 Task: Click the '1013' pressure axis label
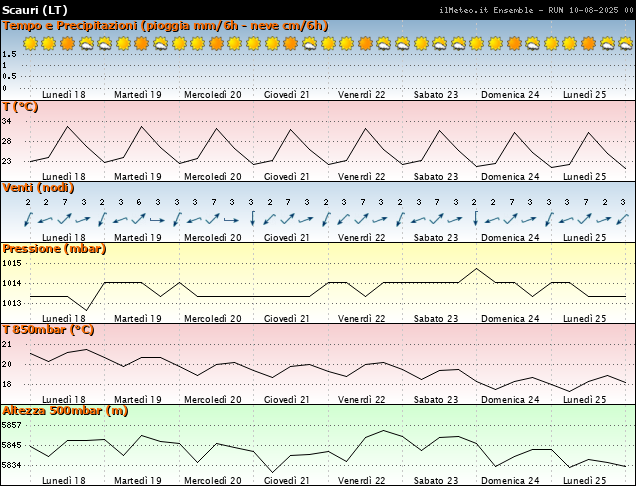coord(11,303)
